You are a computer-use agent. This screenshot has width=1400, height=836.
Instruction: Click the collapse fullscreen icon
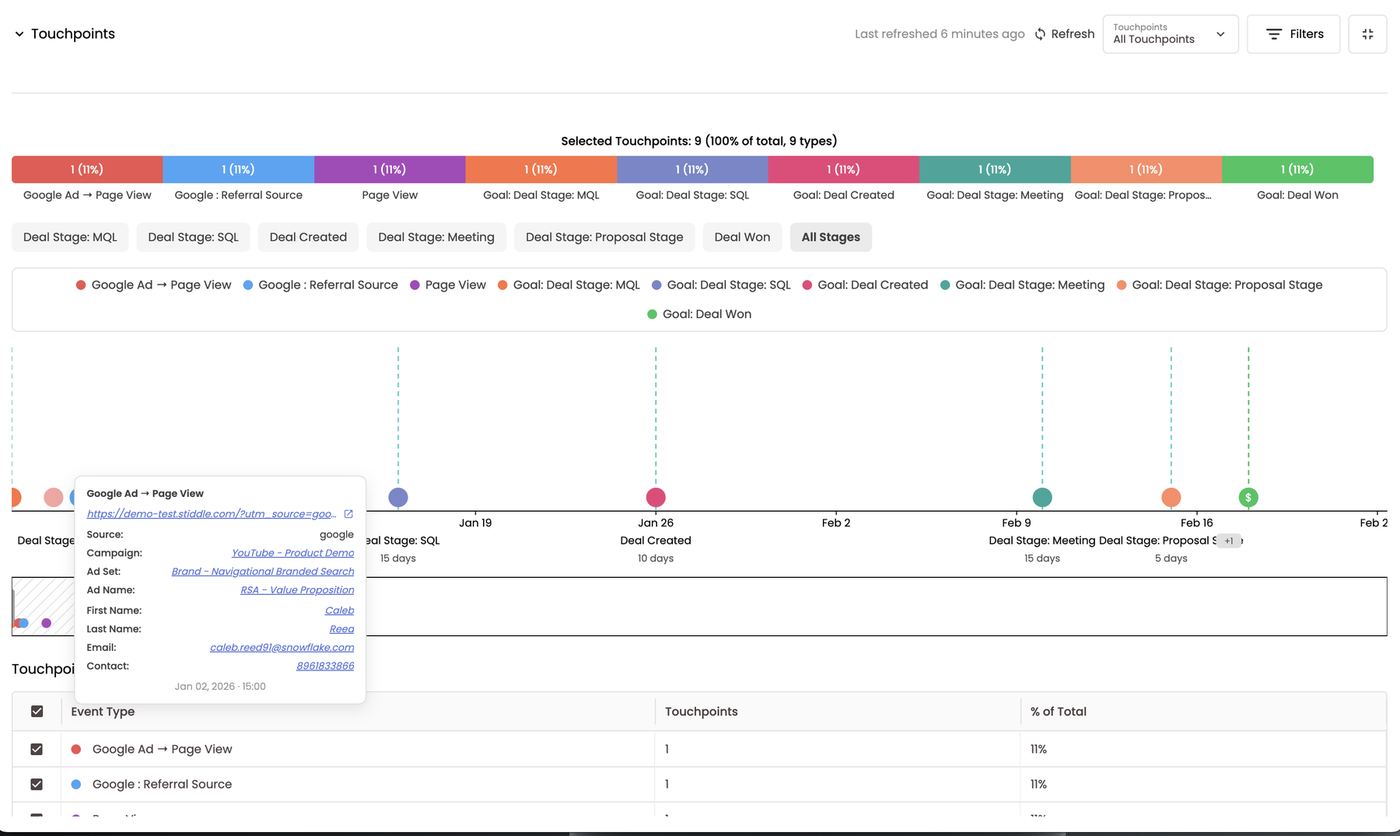coord(1368,34)
